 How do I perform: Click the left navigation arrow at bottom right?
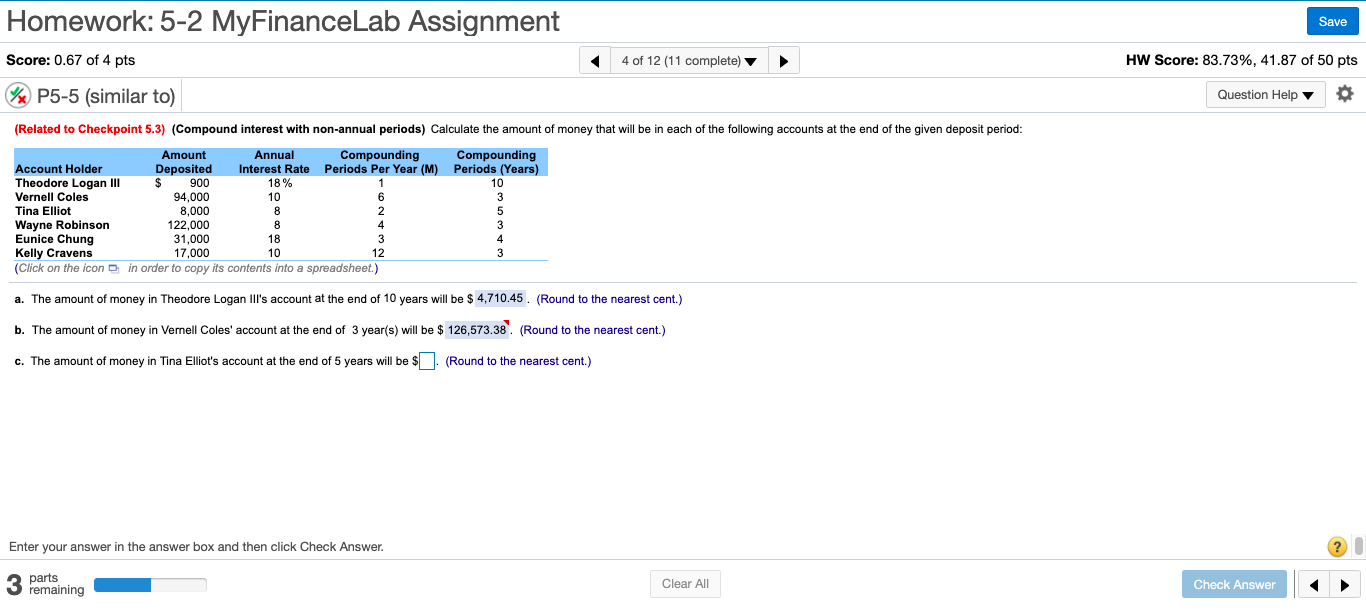pos(1314,584)
